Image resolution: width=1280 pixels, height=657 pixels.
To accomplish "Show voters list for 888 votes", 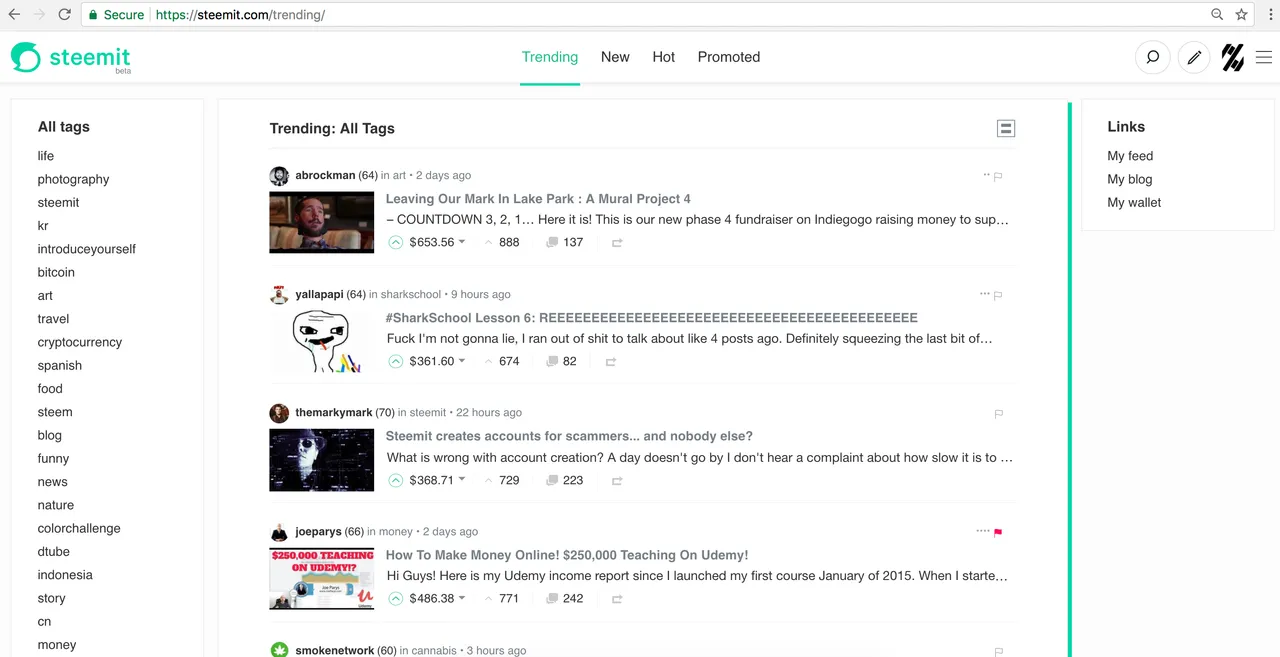I will [509, 242].
